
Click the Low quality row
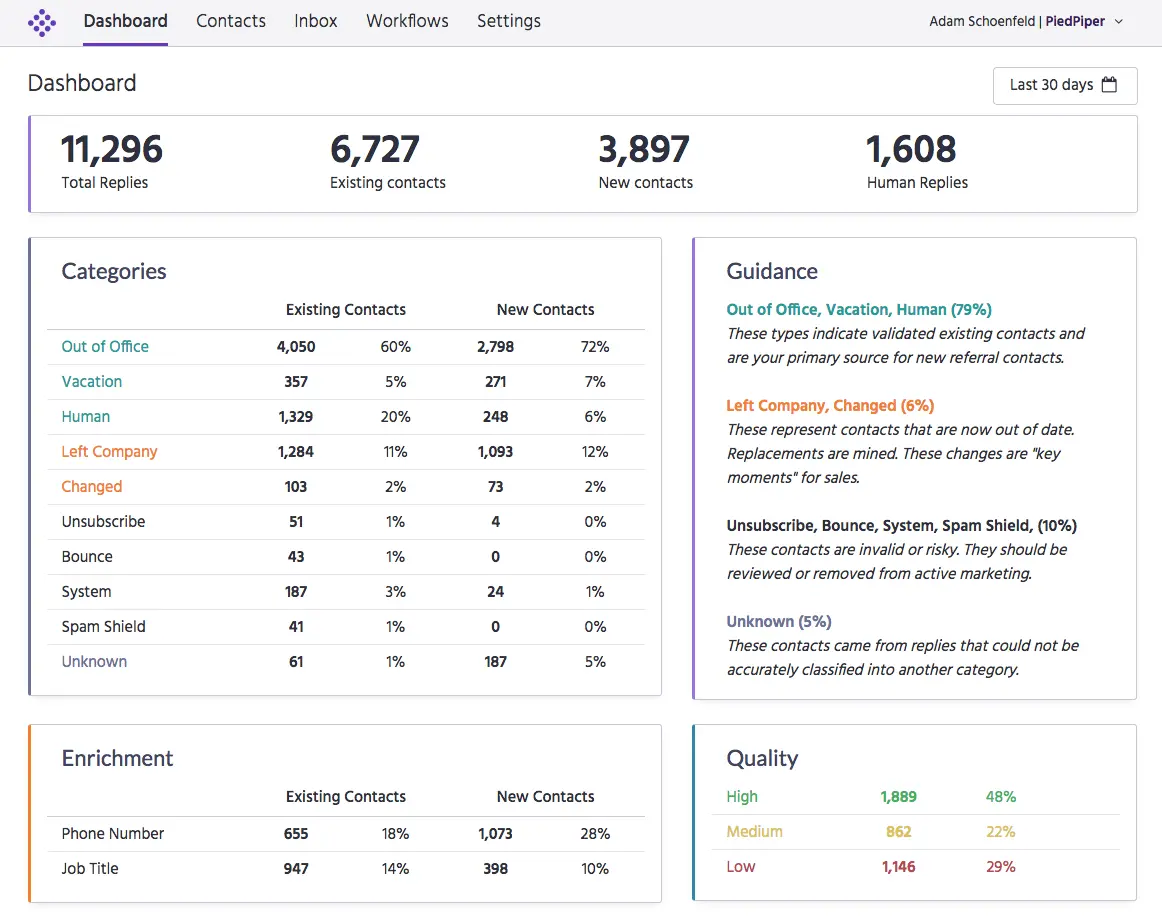click(x=741, y=867)
